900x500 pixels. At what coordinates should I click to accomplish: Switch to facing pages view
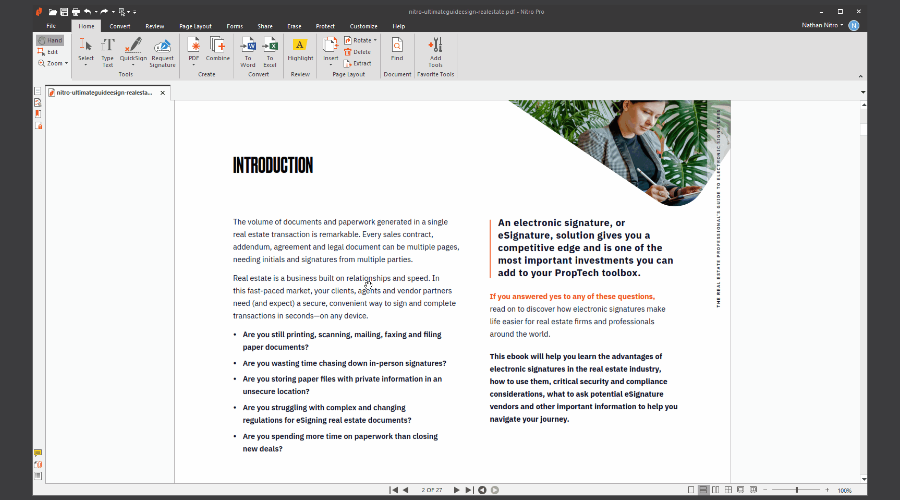tap(716, 490)
